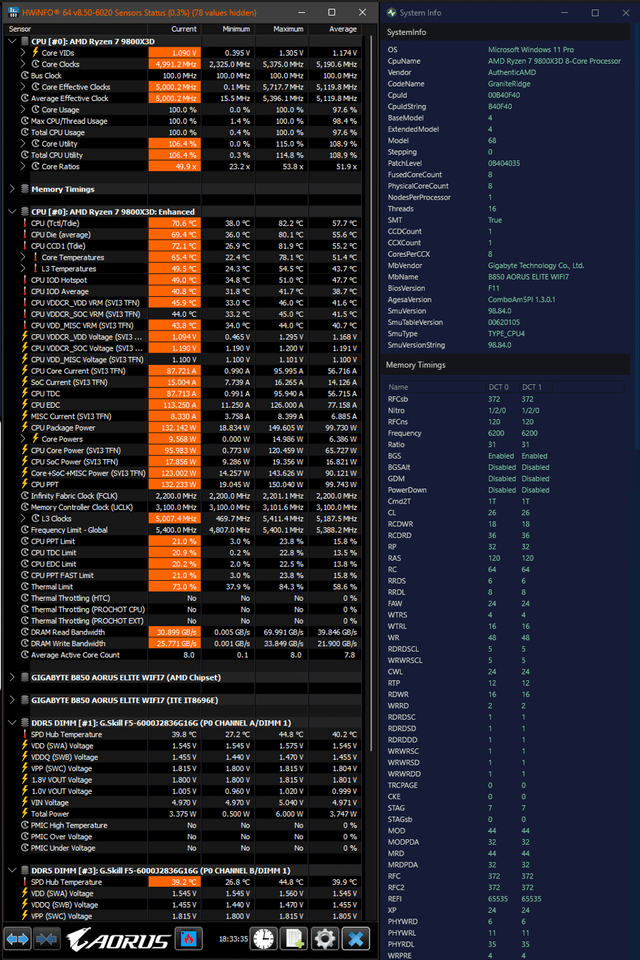This screenshot has width=640, height=960.
Task: Expand GIGABYTE B850 AORUS ELITE (AMD Chipset) group
Action: (12, 677)
